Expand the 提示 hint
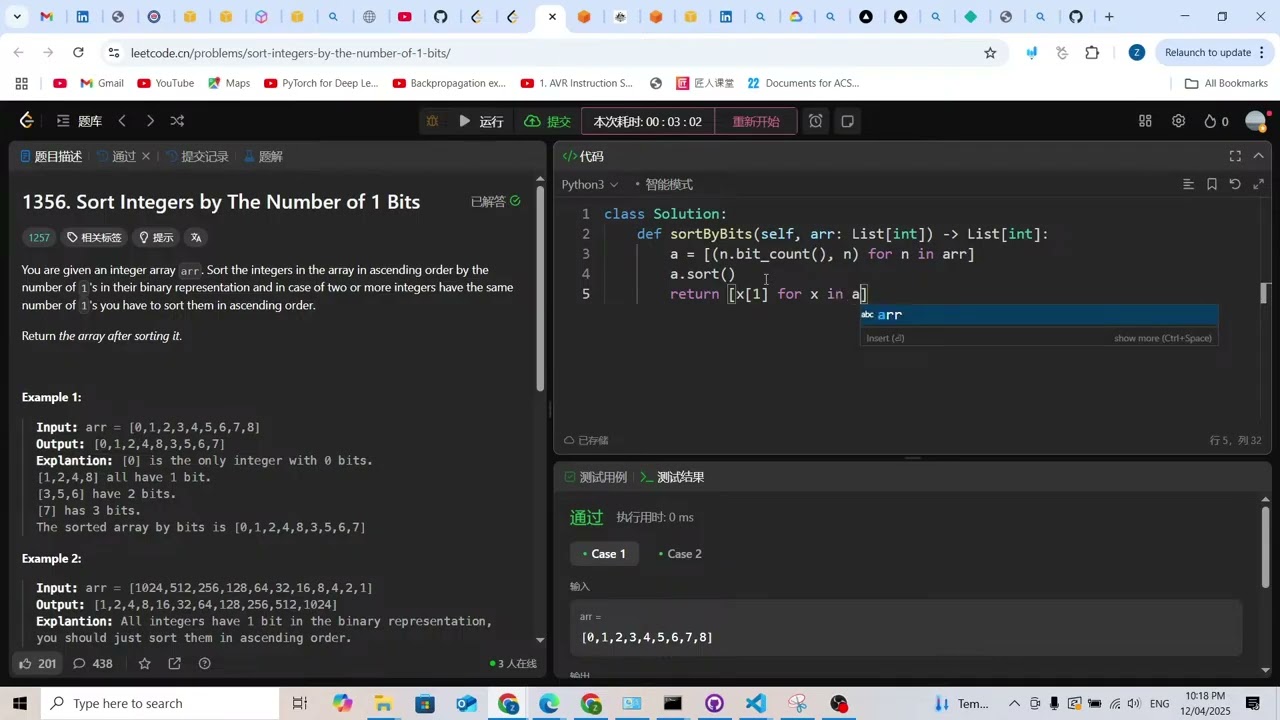 point(156,237)
